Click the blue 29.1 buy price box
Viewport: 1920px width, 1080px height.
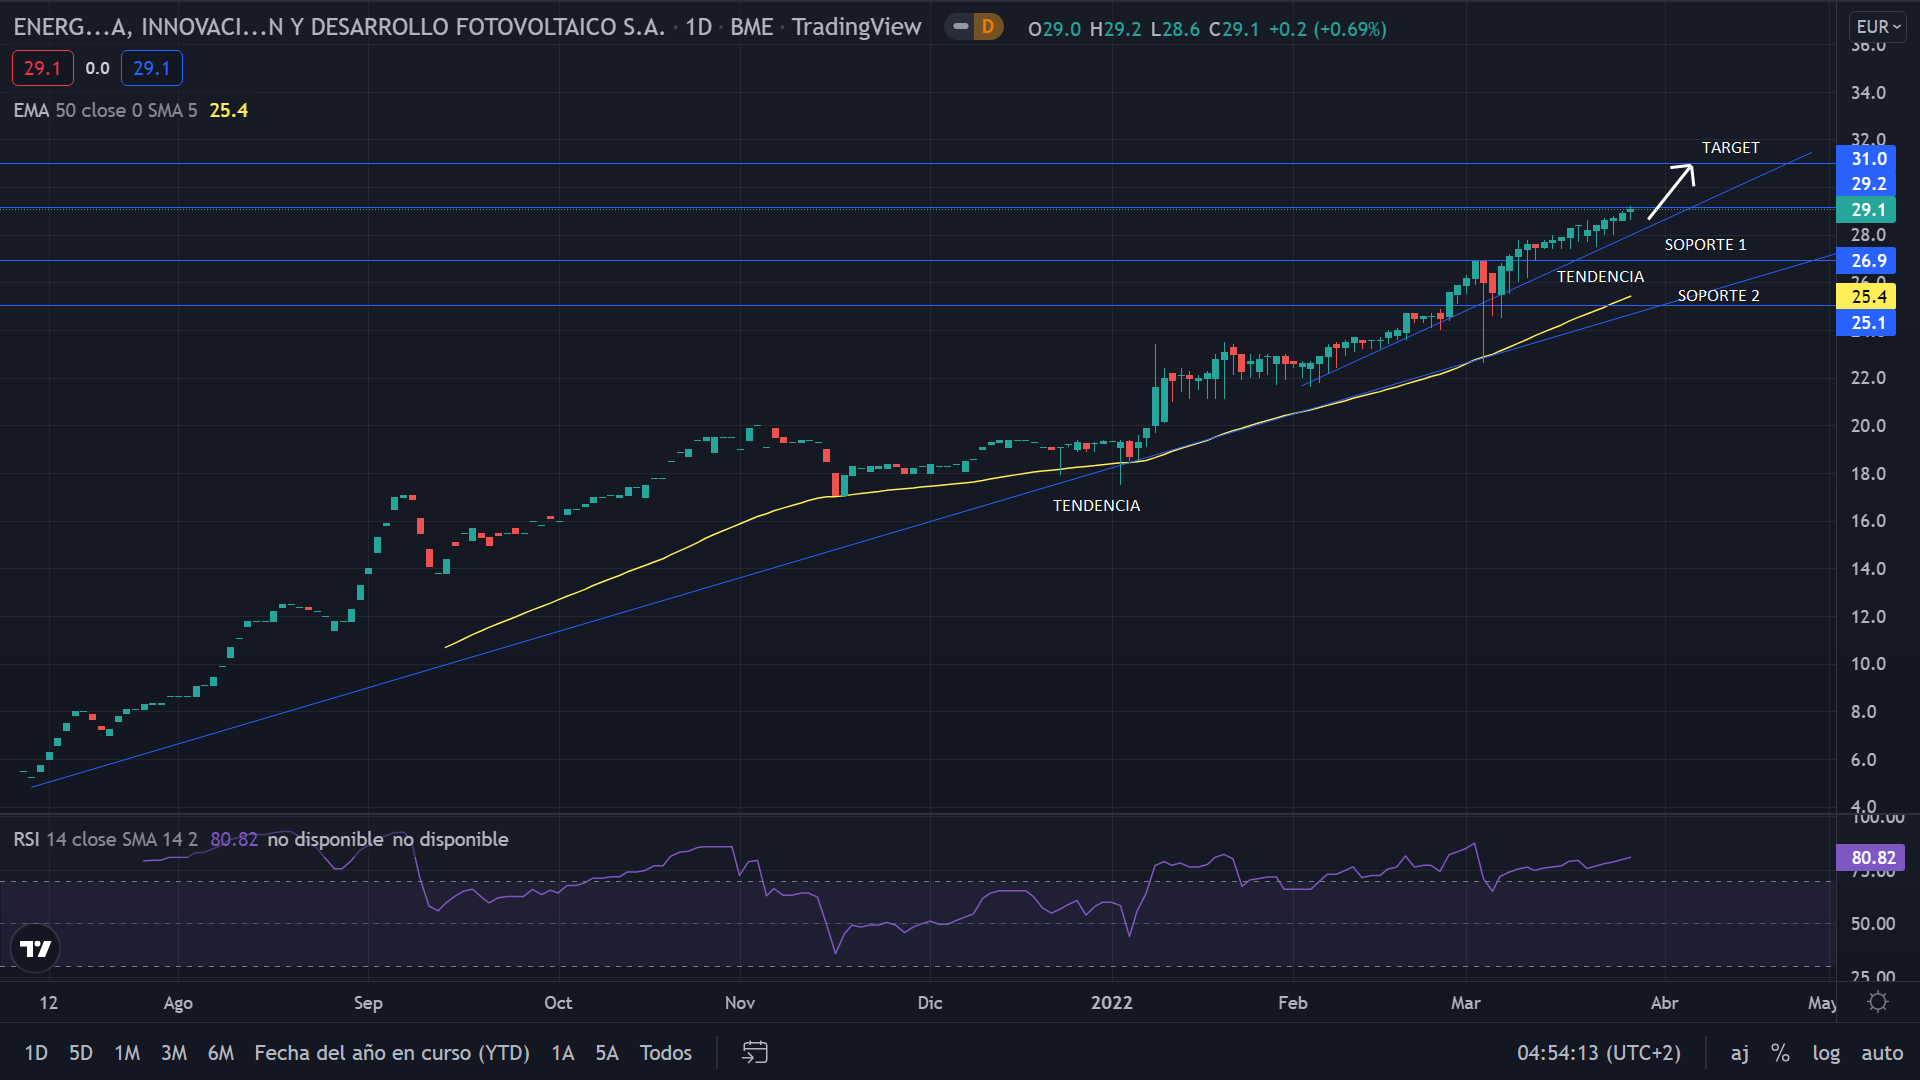(x=151, y=68)
